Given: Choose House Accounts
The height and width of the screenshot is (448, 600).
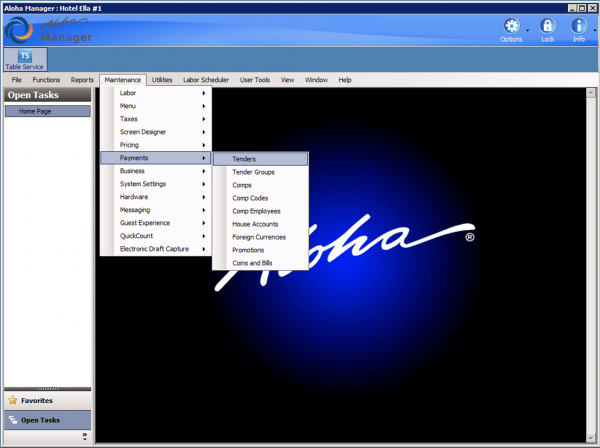Looking at the screenshot, I should tap(260, 224).
